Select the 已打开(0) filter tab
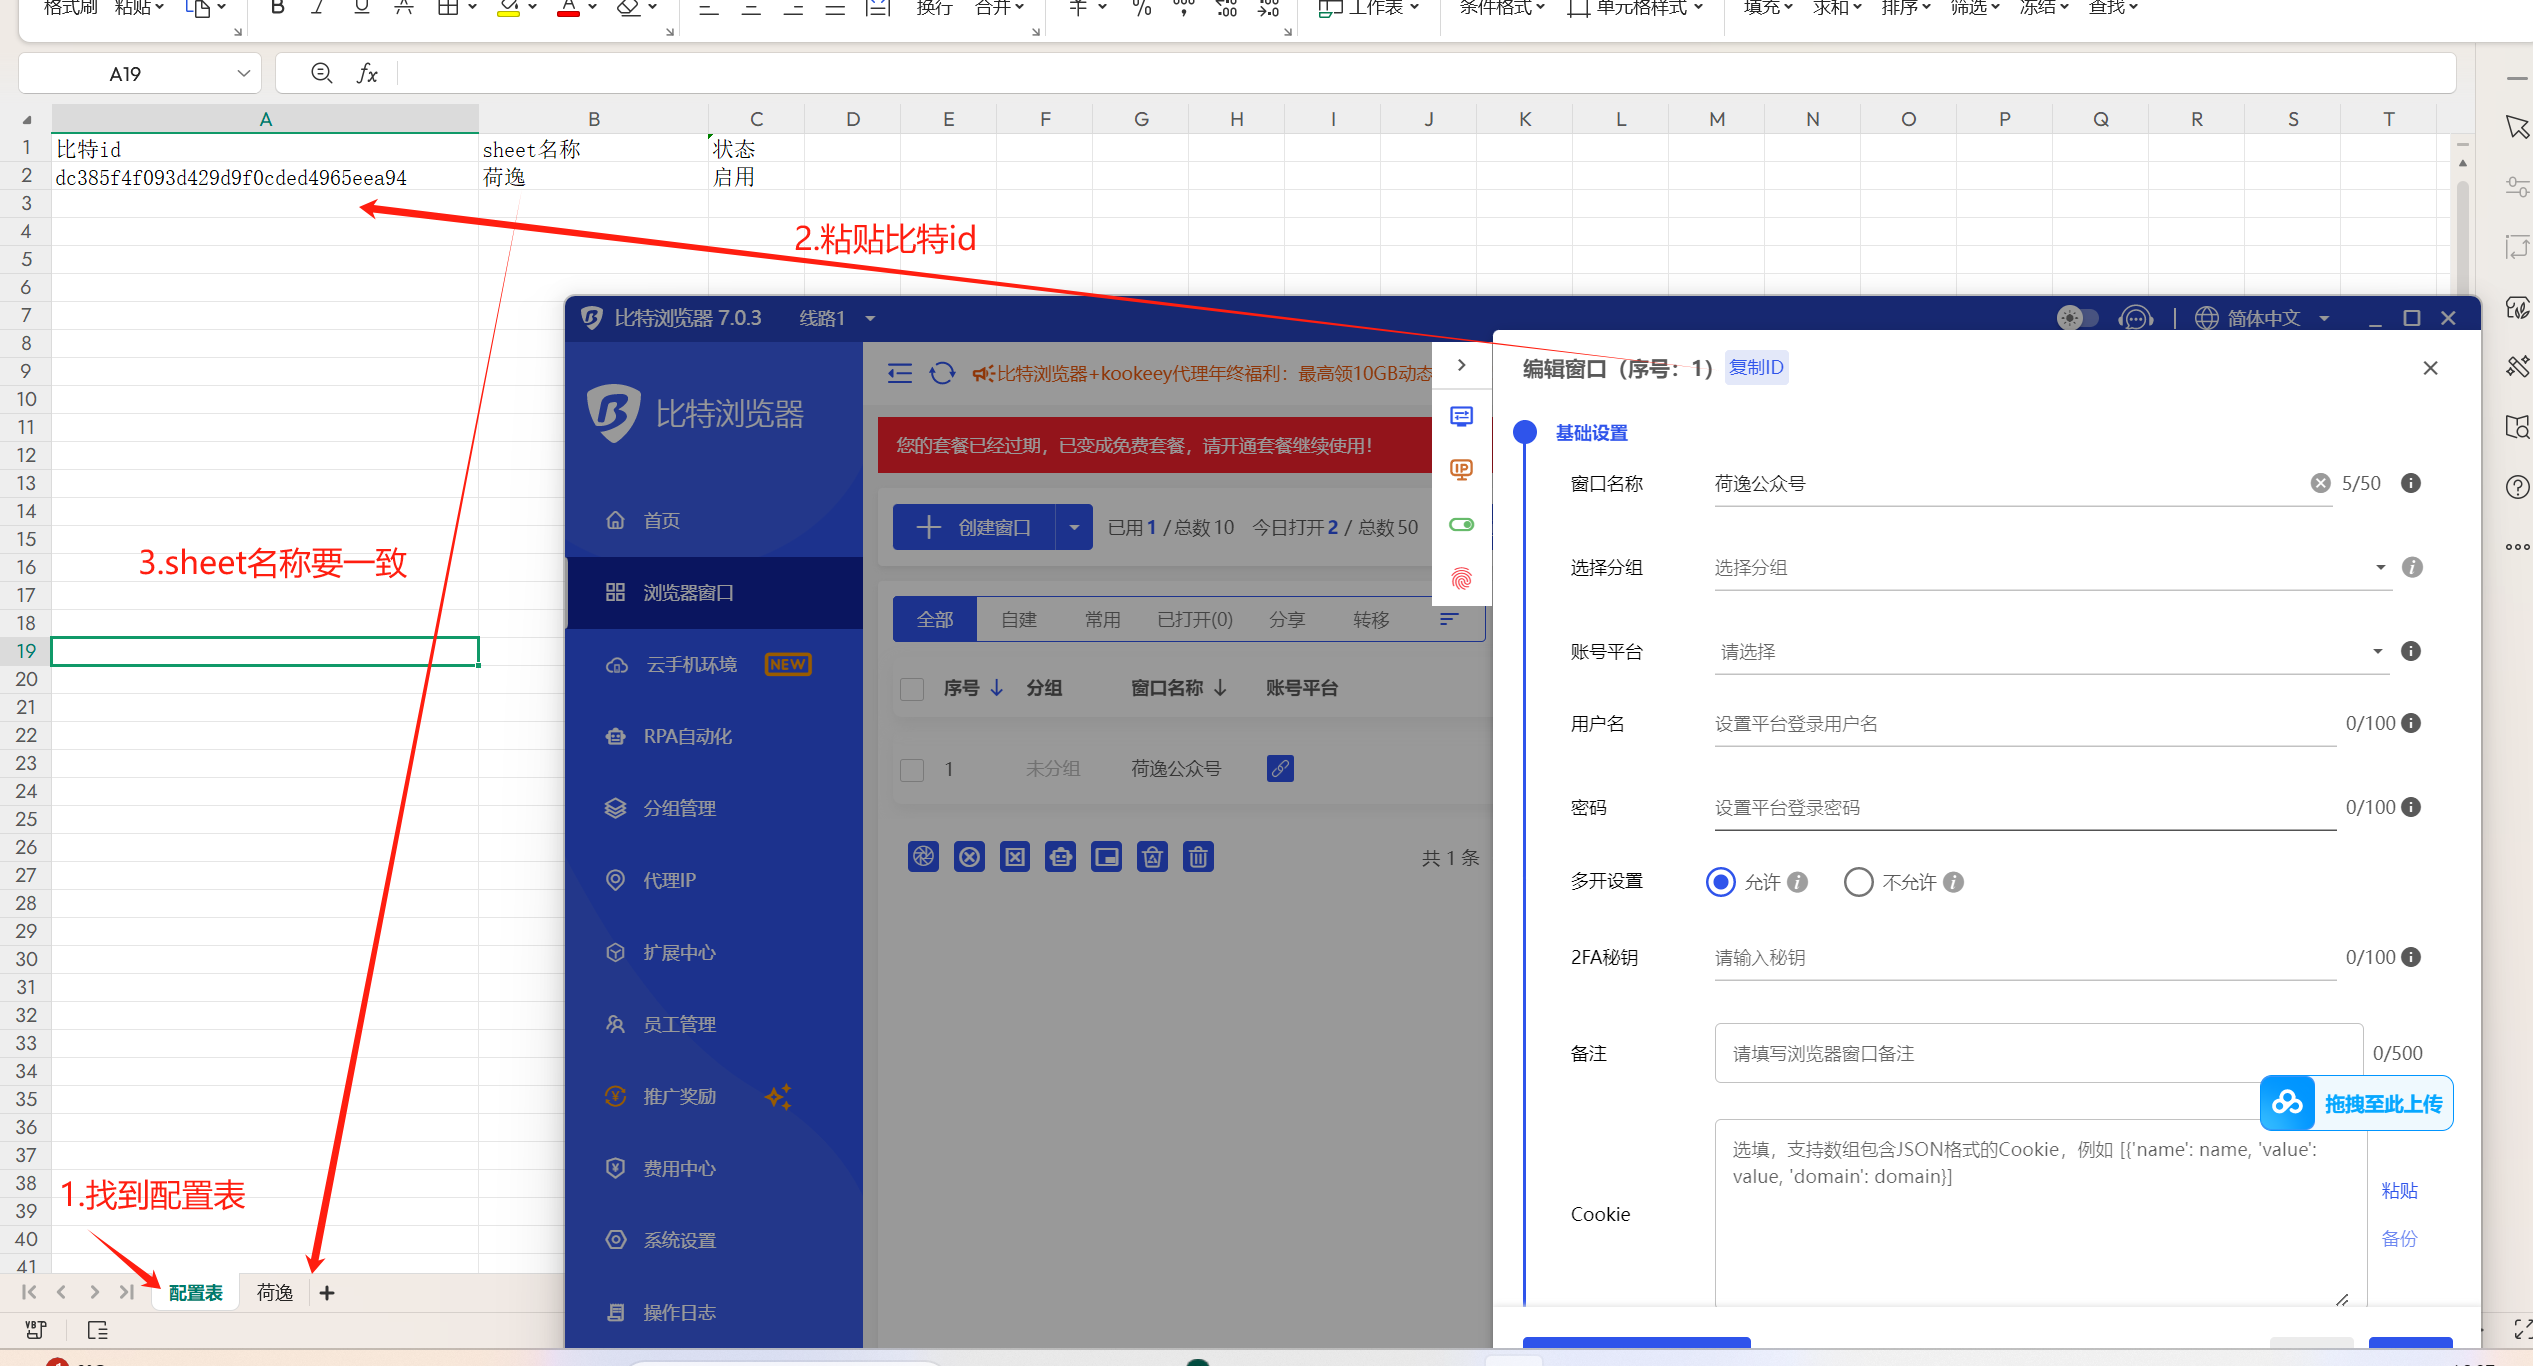 (1194, 619)
